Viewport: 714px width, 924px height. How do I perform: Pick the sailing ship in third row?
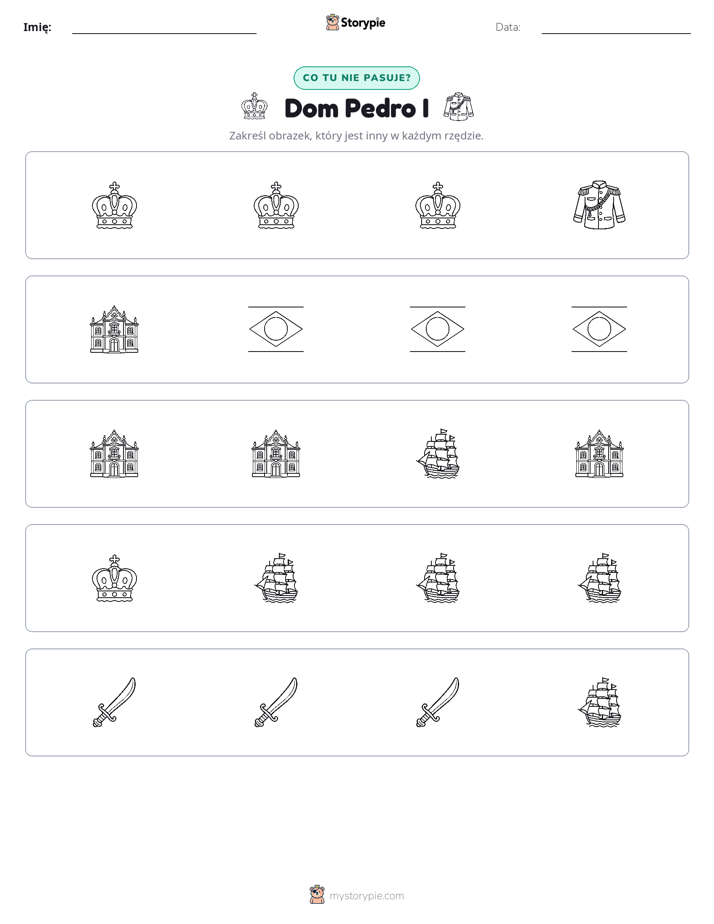(x=438, y=454)
